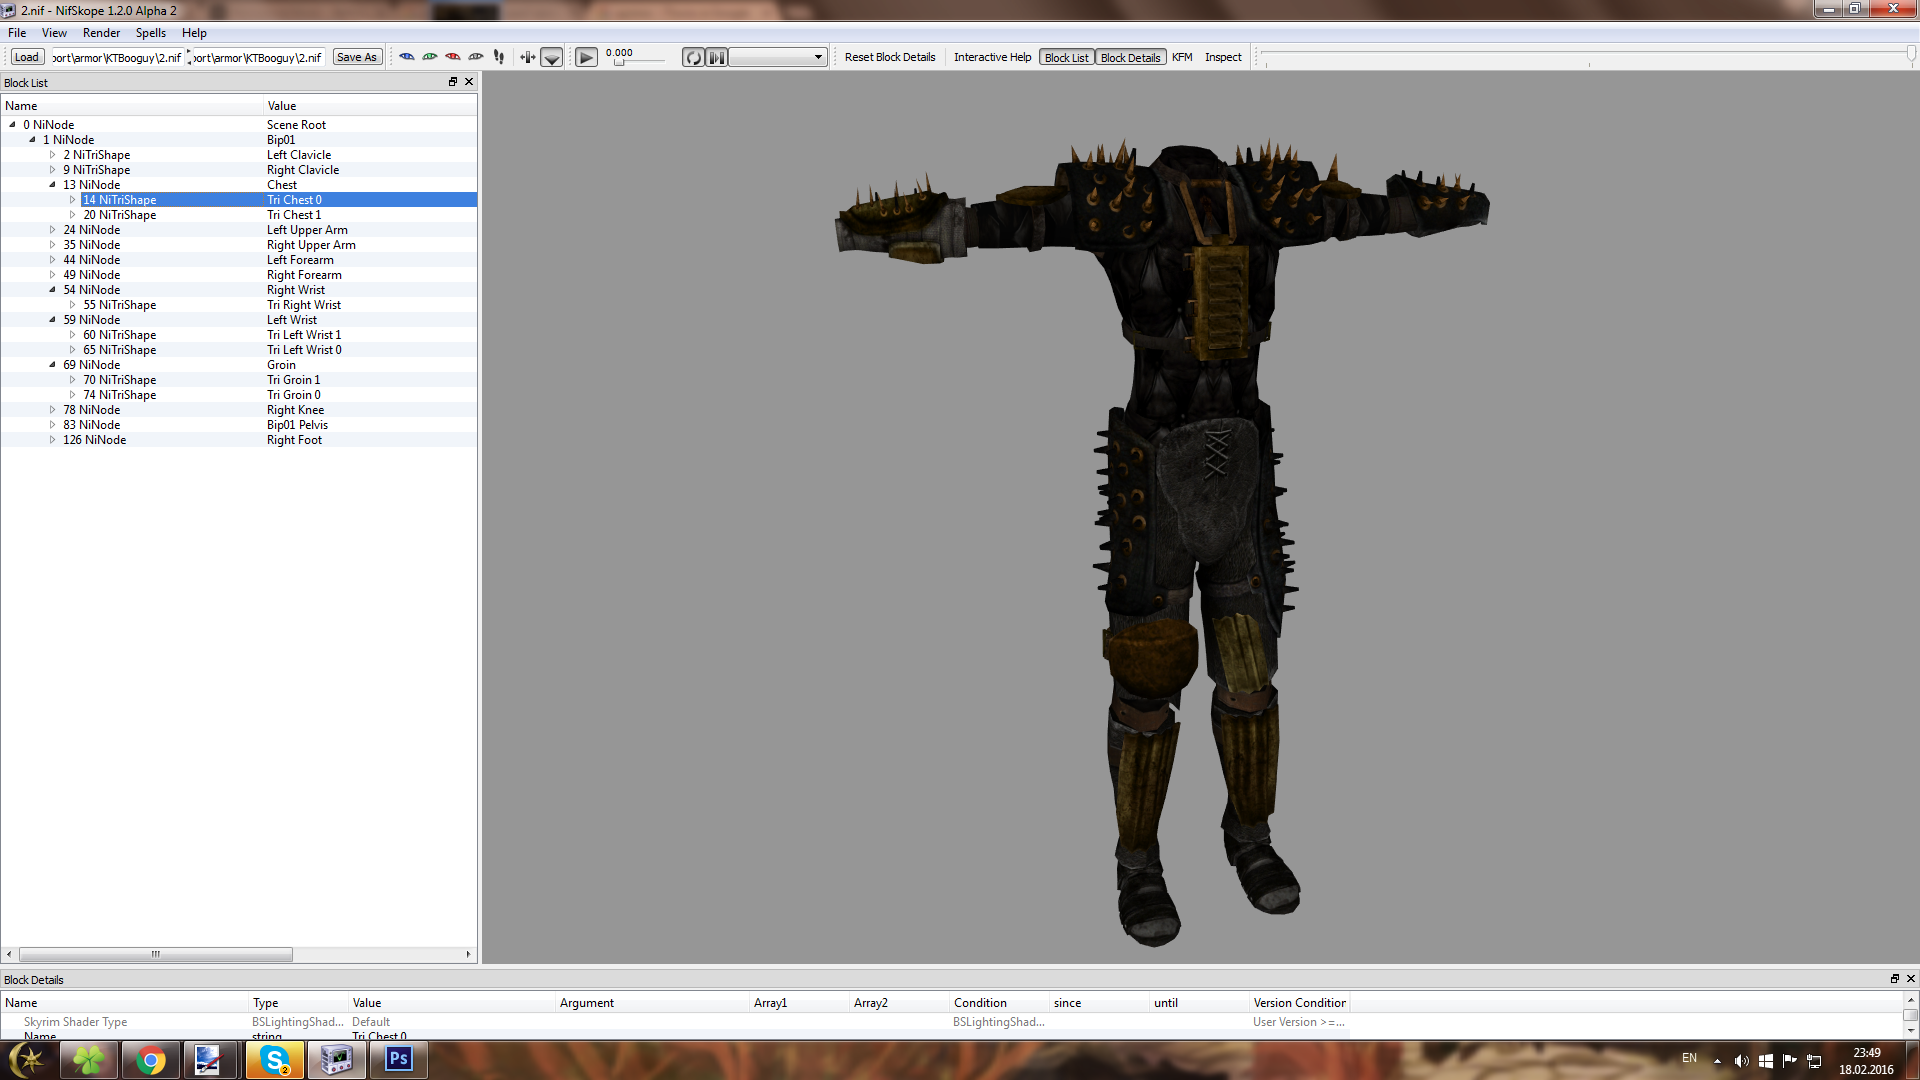Select 60 NiTriShape Tri Left Wrist 1

click(239, 335)
